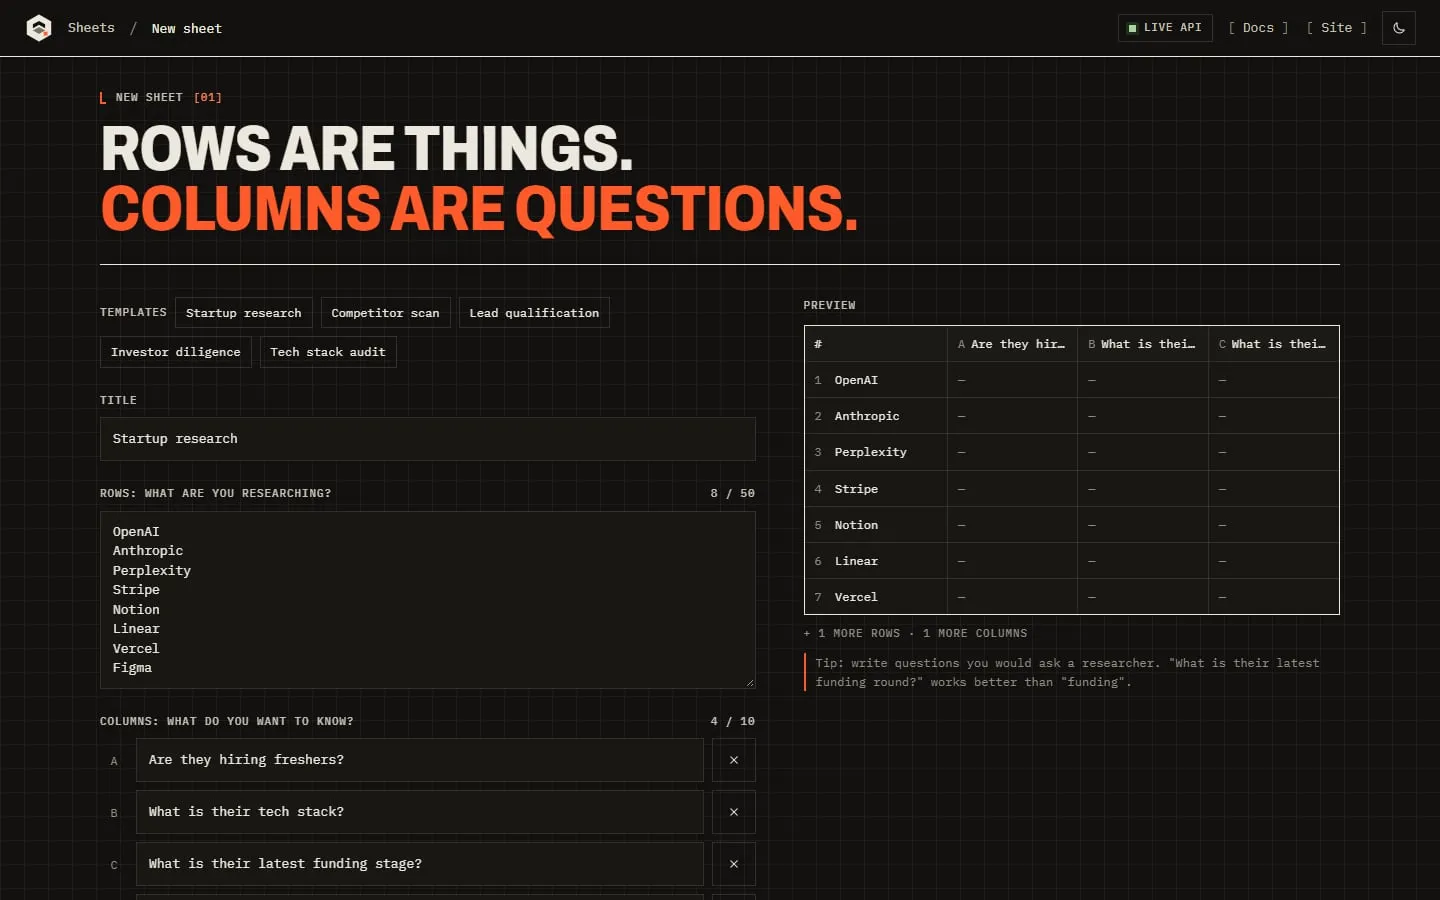Click the LIVE API status badge
The image size is (1440, 900).
(x=1165, y=28)
